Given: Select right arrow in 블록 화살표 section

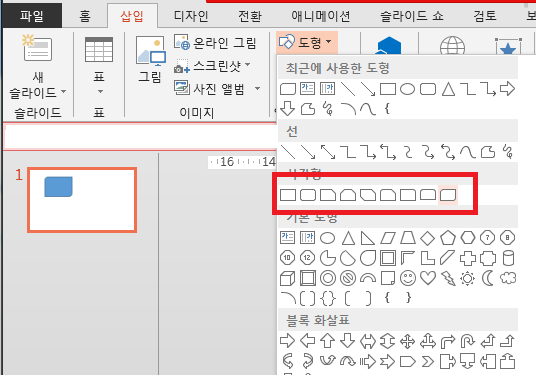Looking at the screenshot, I should click(x=287, y=341).
